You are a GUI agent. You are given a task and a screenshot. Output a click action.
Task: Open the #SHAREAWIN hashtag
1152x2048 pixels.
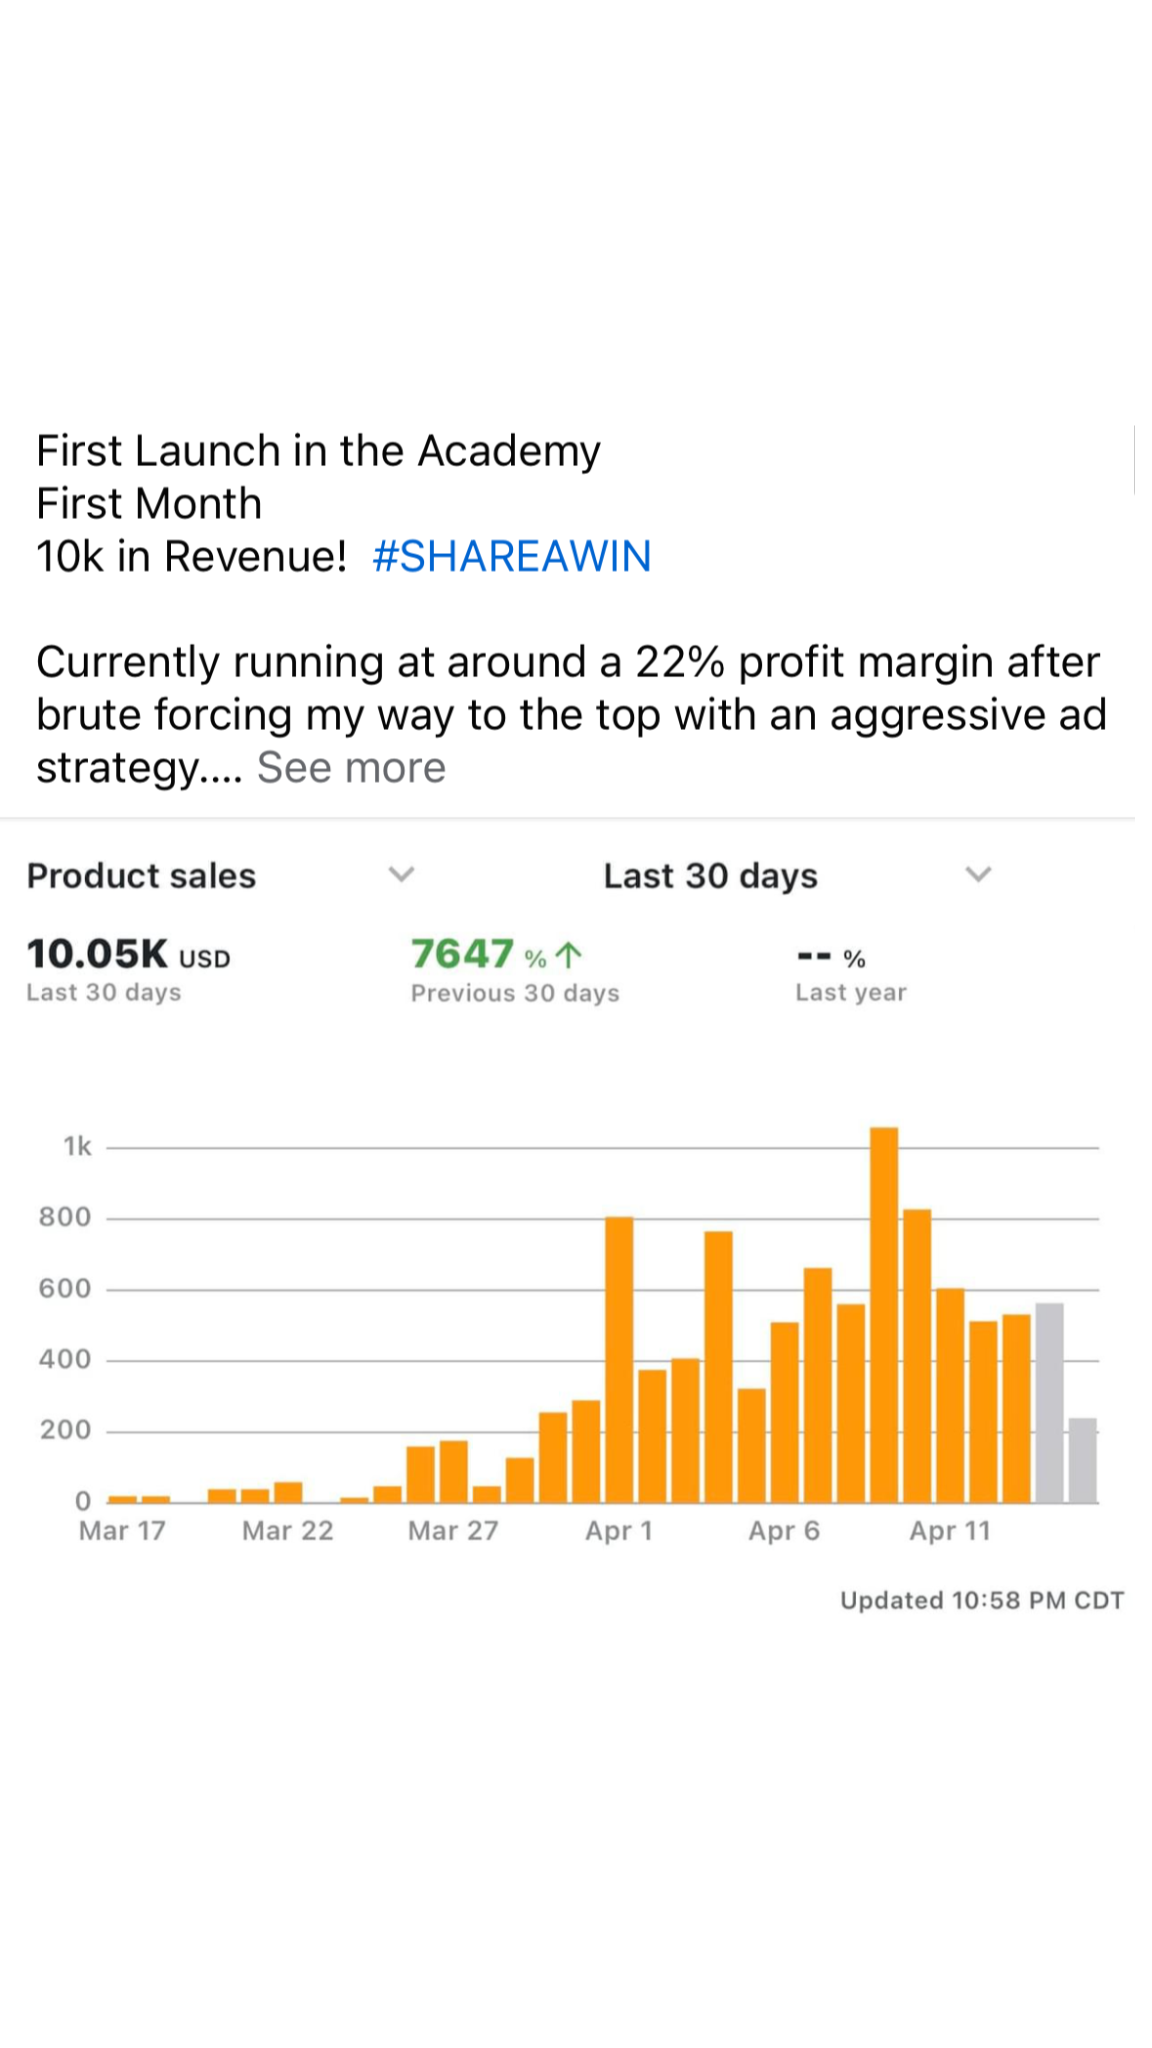(x=511, y=556)
